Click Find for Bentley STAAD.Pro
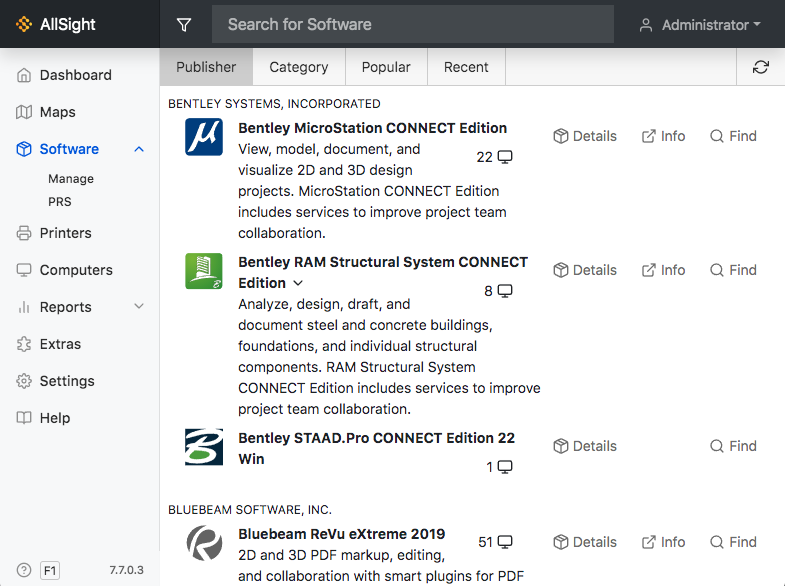785x586 pixels. point(733,446)
